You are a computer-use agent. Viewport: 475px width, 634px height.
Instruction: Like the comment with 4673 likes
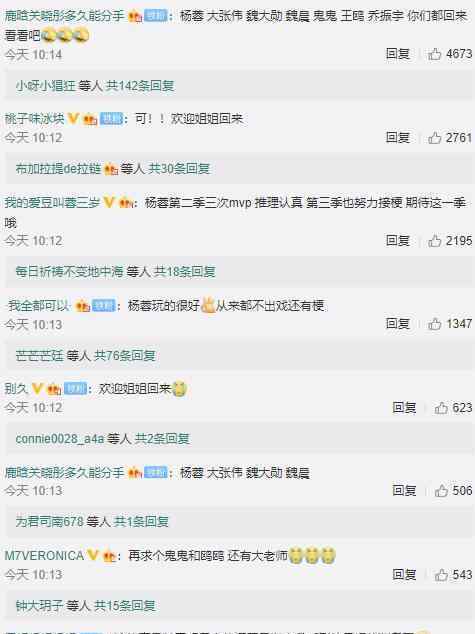pyautogui.click(x=435, y=54)
